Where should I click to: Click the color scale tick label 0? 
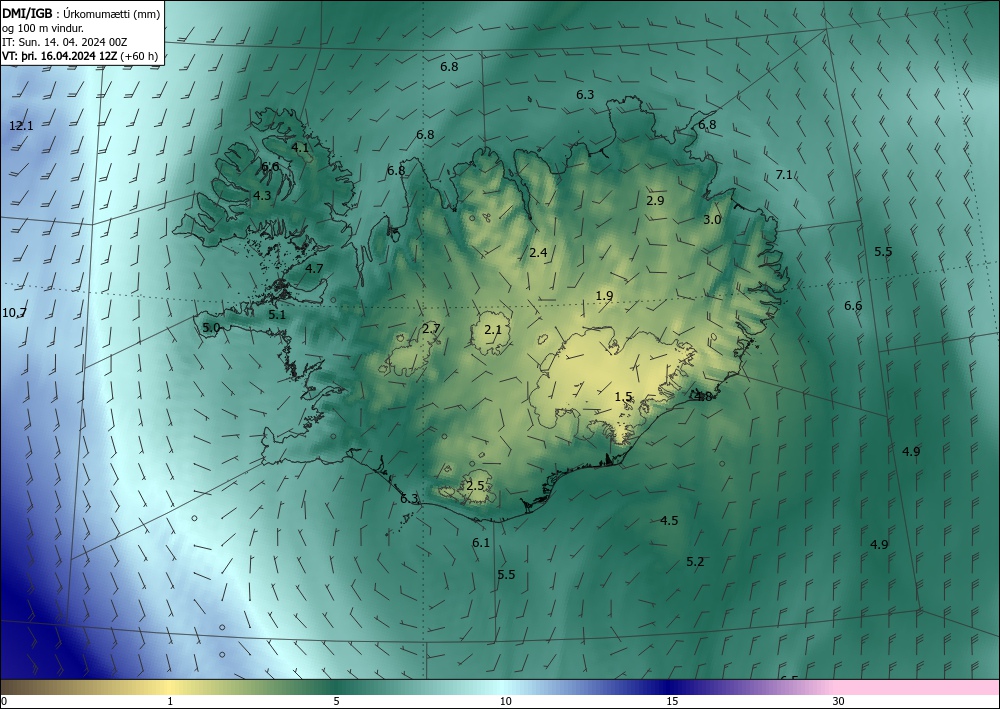click(x=4, y=702)
